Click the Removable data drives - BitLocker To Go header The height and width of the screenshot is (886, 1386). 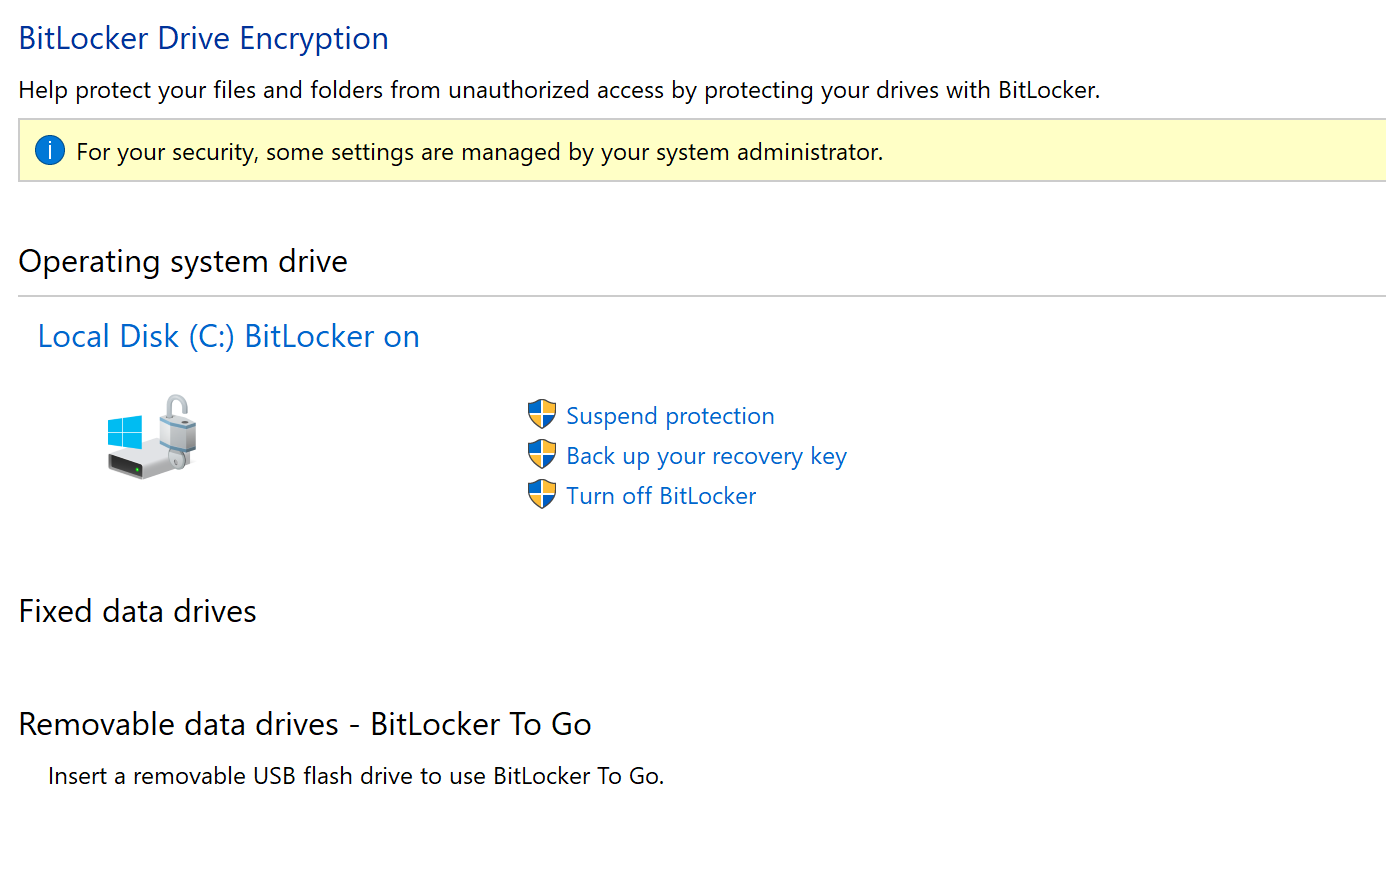tap(305, 724)
